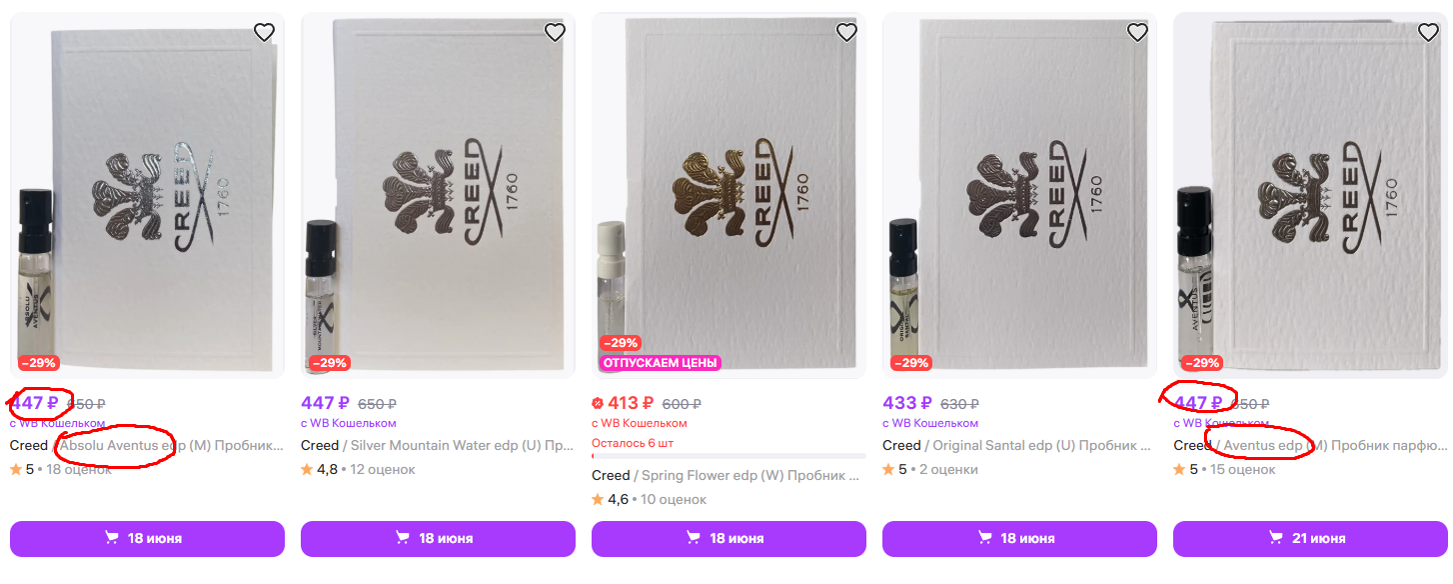Add Silver Mountain Water sample to cart

click(x=438, y=538)
